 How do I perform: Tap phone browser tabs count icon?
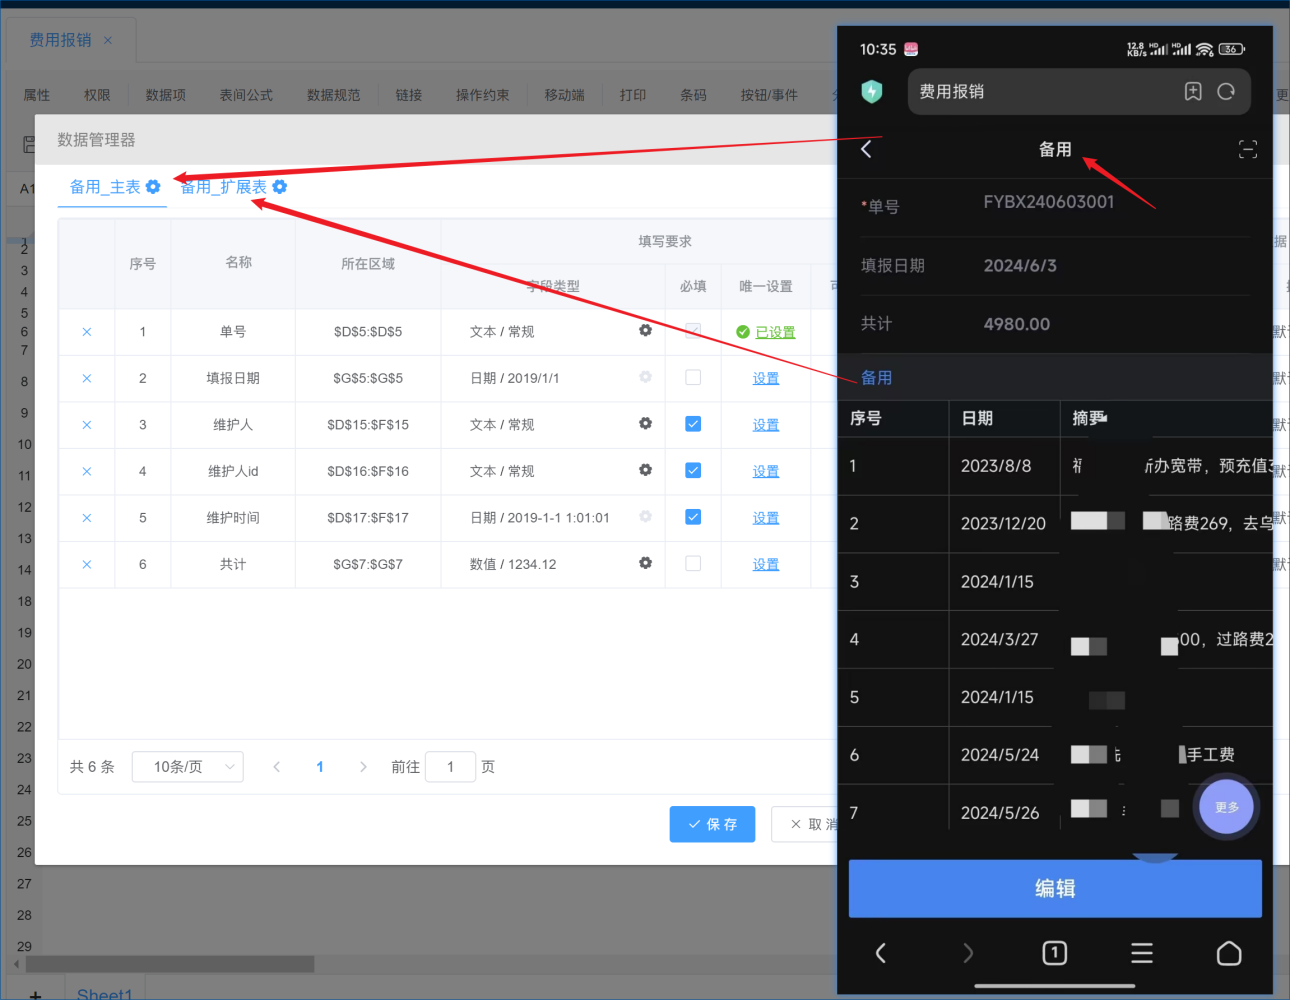tap(1054, 953)
